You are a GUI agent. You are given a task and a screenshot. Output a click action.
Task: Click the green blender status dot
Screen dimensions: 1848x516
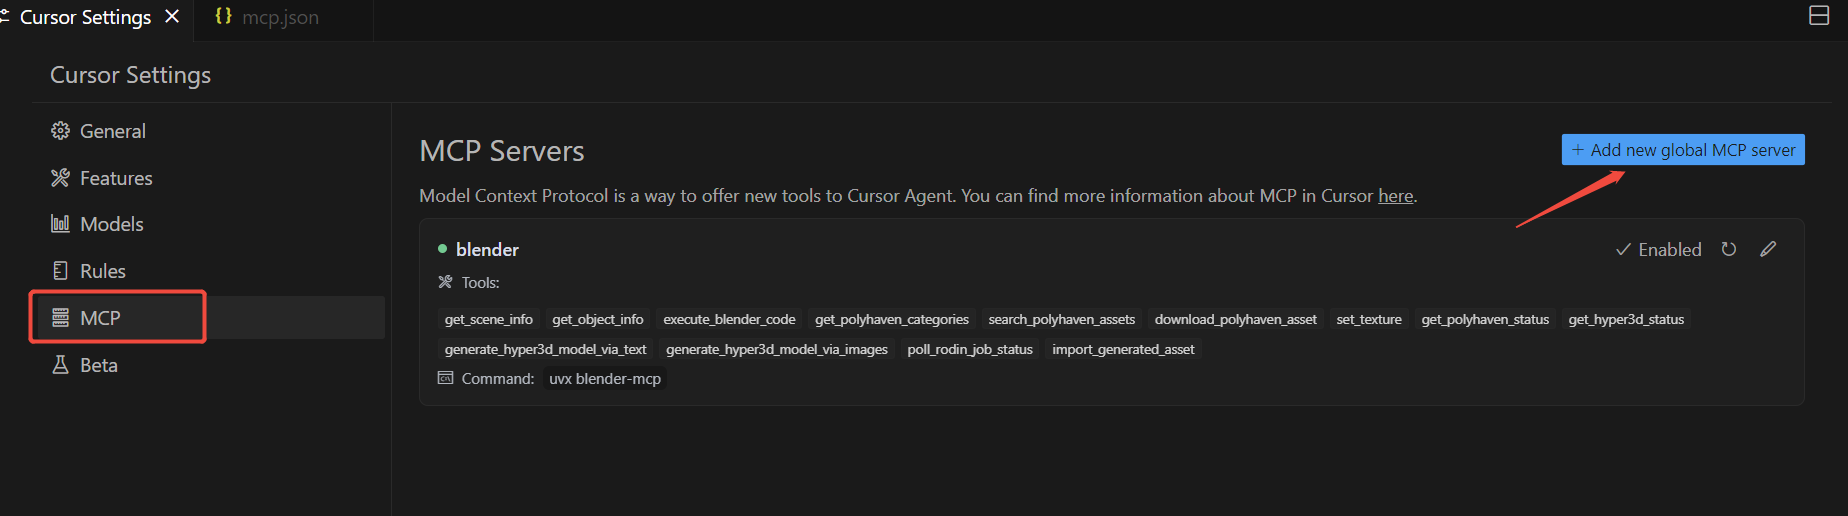(x=442, y=248)
